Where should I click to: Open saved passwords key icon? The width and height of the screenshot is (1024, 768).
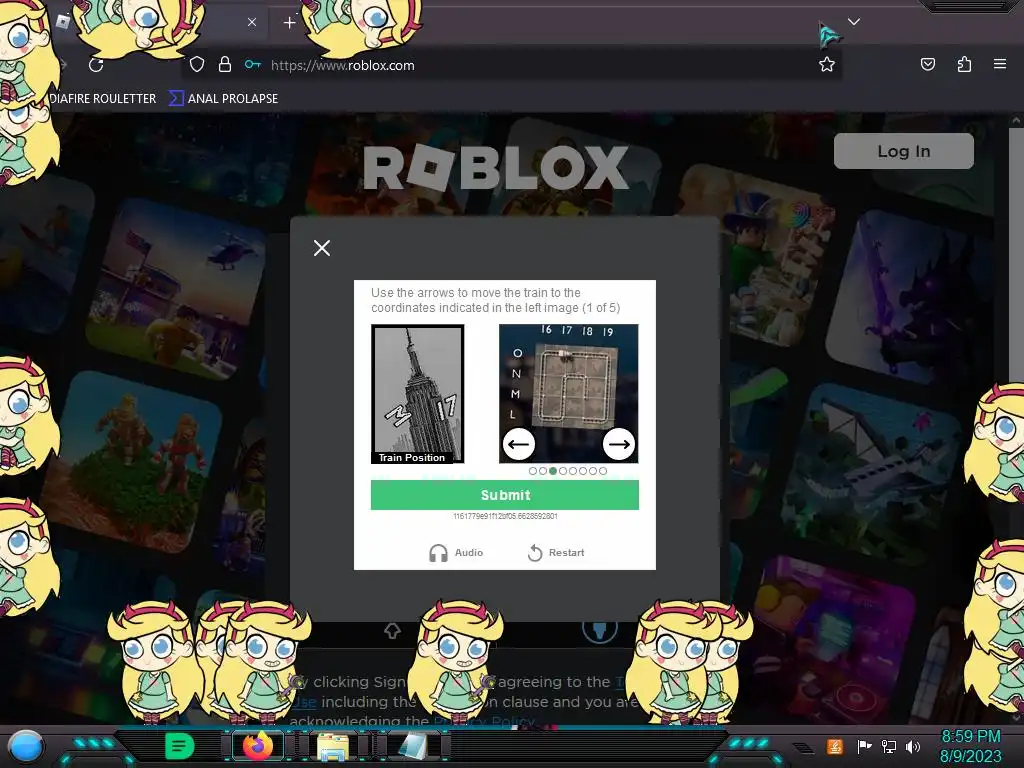click(x=253, y=64)
